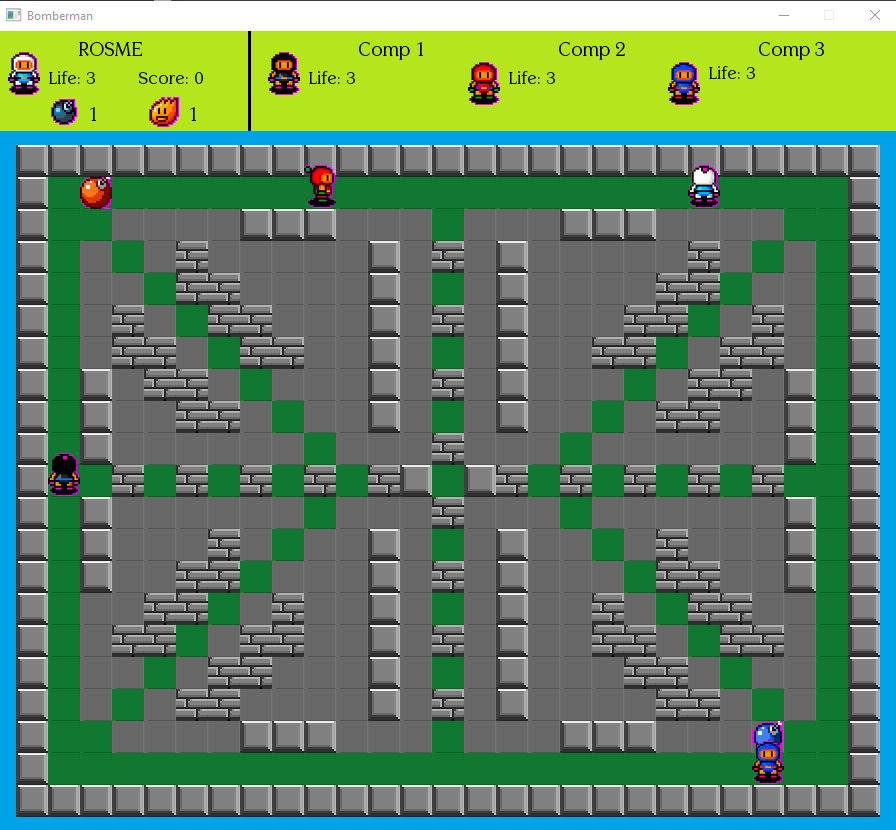Click the black bomberman on the board

(x=64, y=474)
